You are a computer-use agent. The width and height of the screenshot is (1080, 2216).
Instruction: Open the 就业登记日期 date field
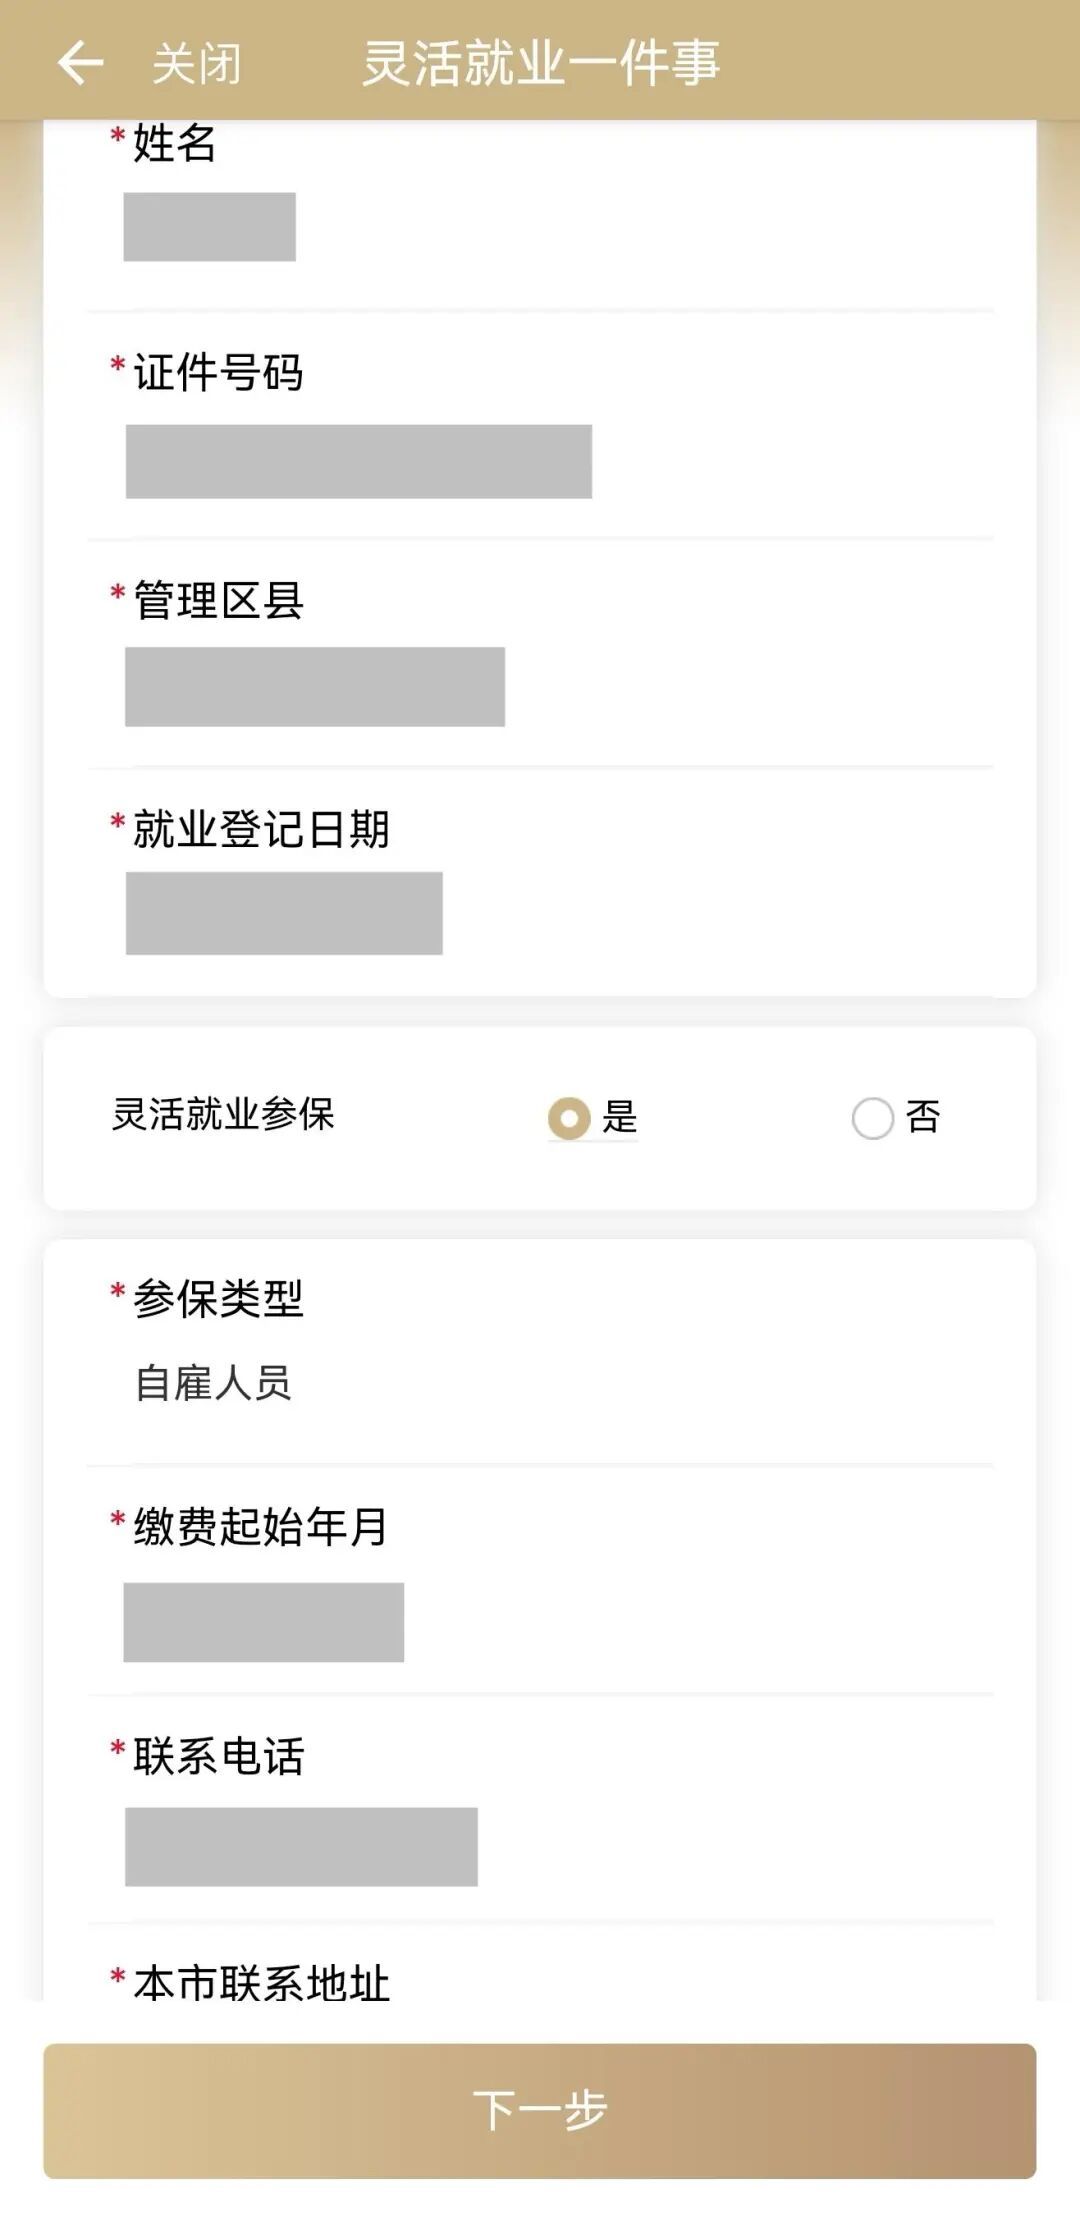point(284,912)
